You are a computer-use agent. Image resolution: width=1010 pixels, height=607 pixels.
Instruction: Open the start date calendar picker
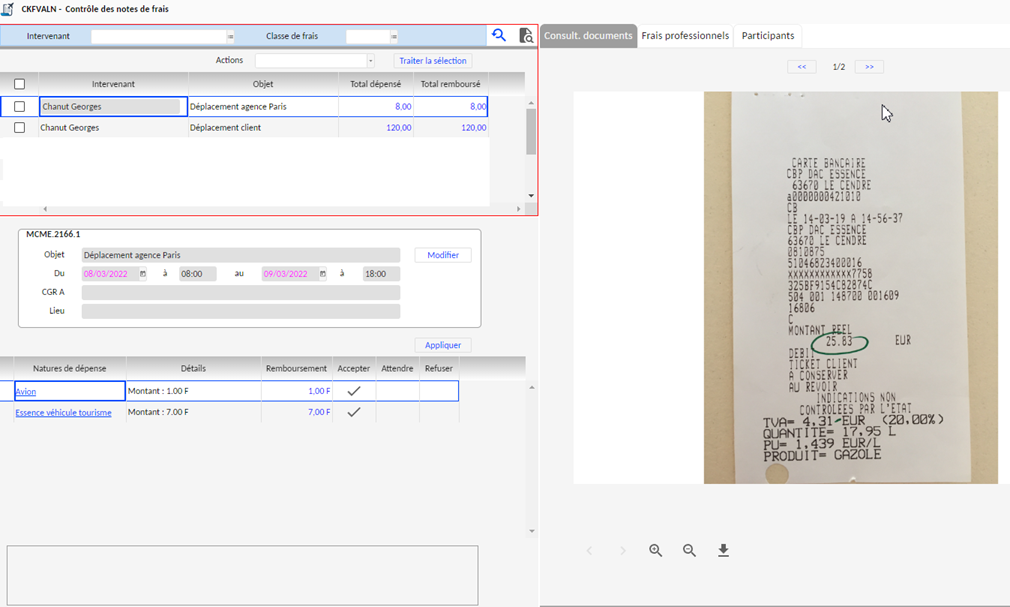pyautogui.click(x=142, y=274)
